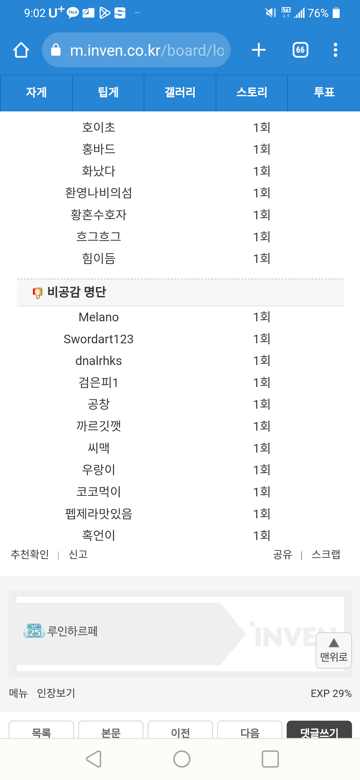360x780 pixels.
Task: Open a new tab with the plus icon
Action: coord(259,50)
